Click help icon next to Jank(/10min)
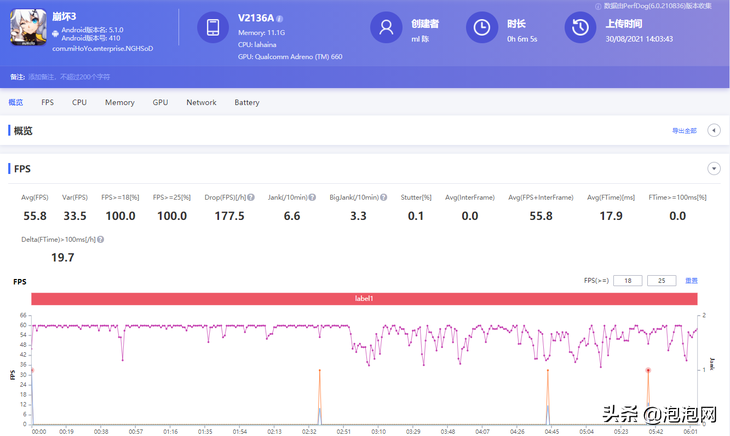 click(x=312, y=197)
